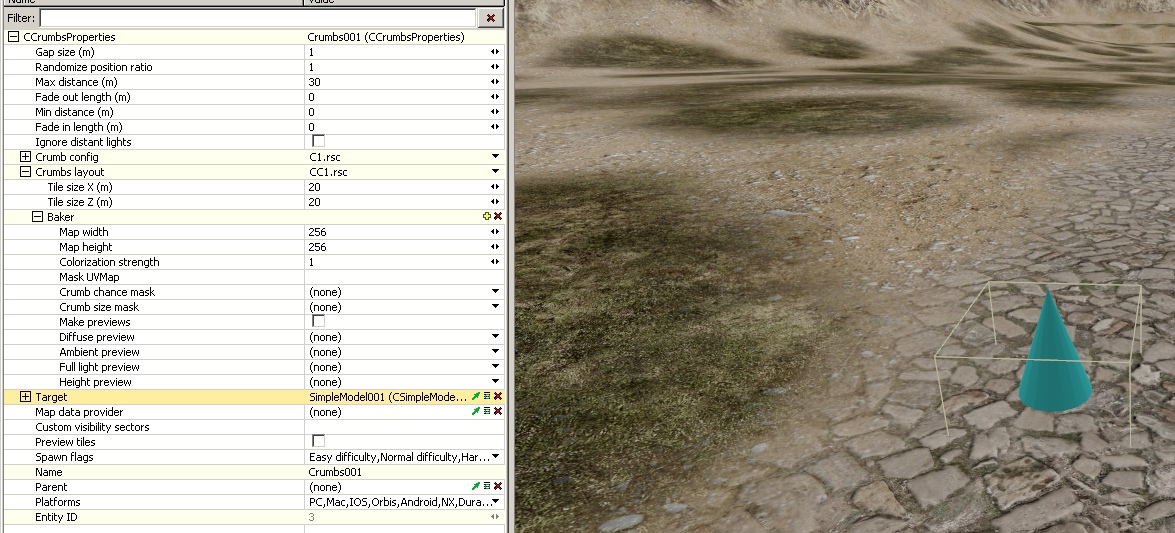Enable the Preview tiles checkbox

(318, 441)
